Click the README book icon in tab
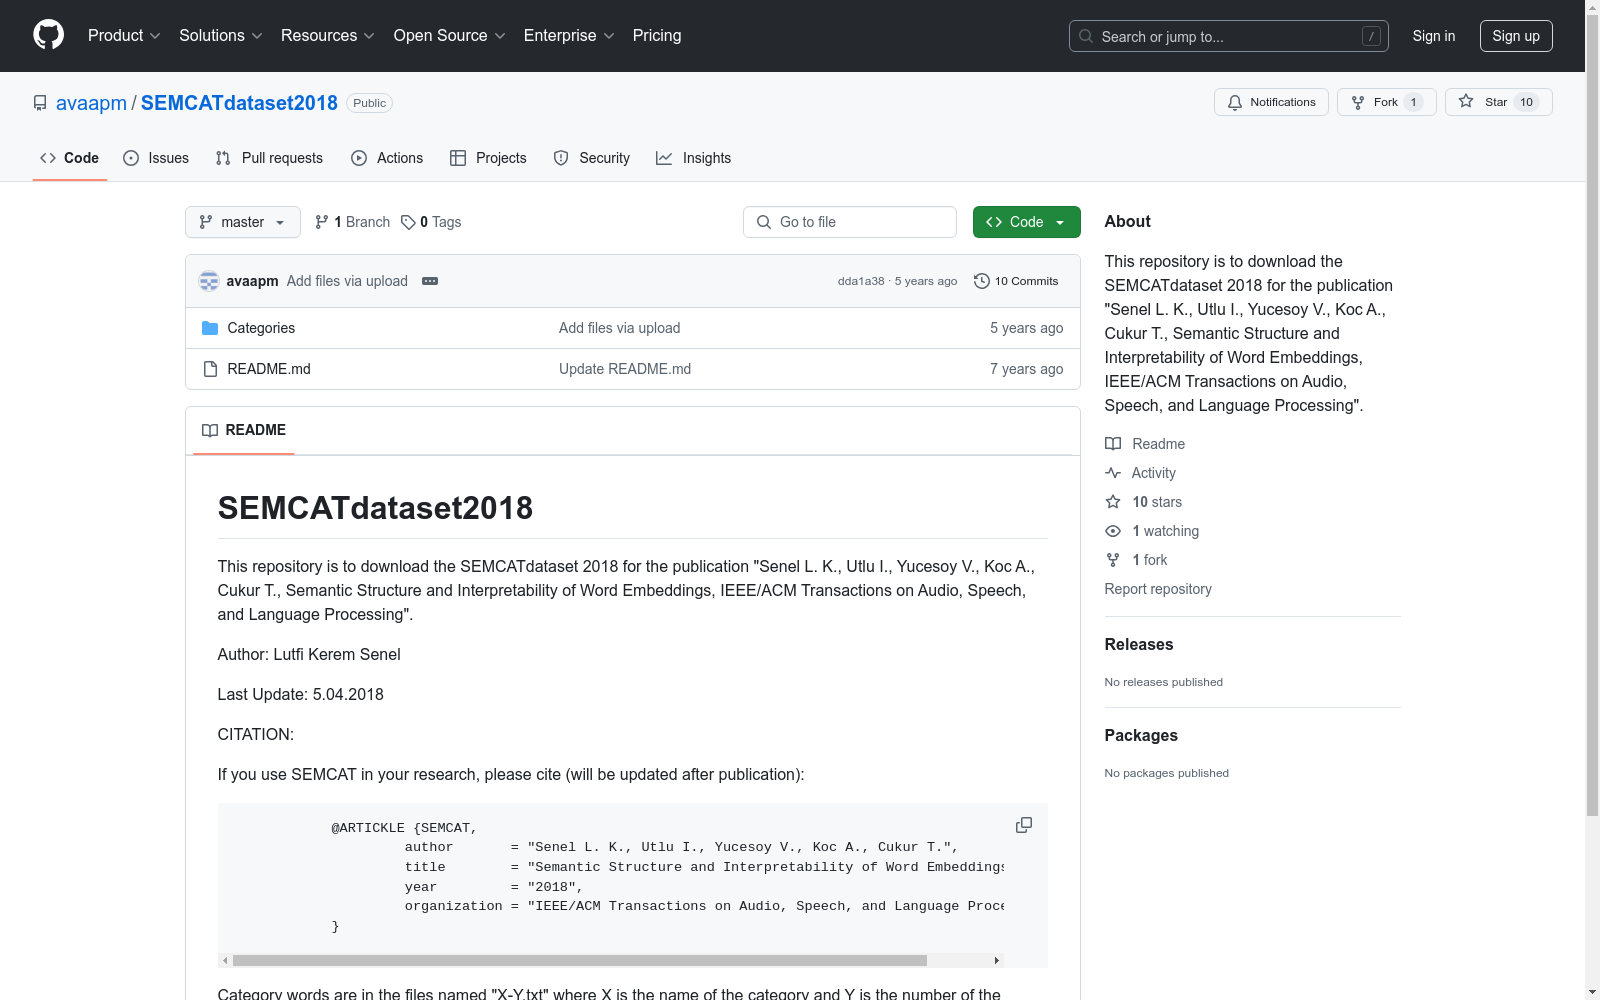 pos(210,430)
